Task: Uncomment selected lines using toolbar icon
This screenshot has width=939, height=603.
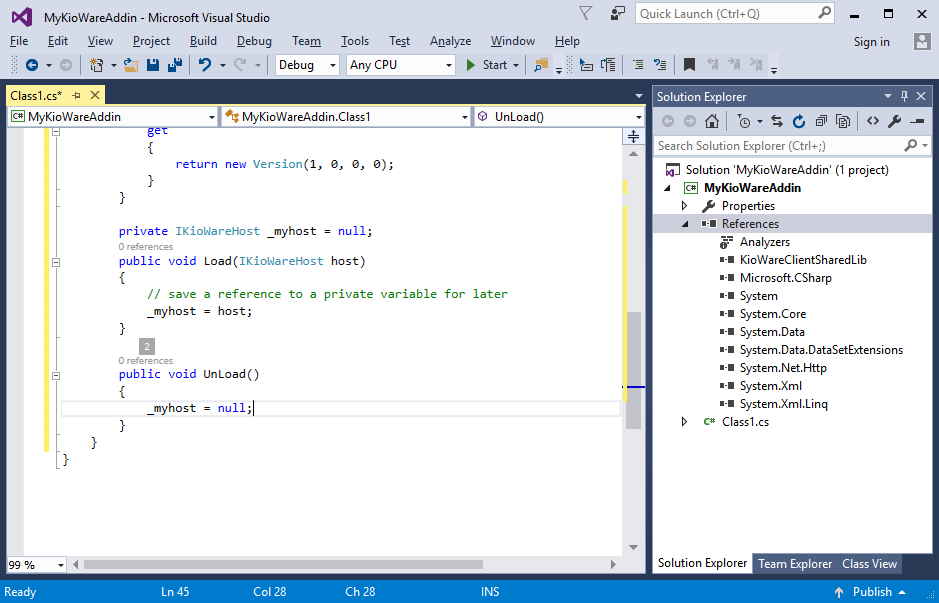Action: coord(660,65)
